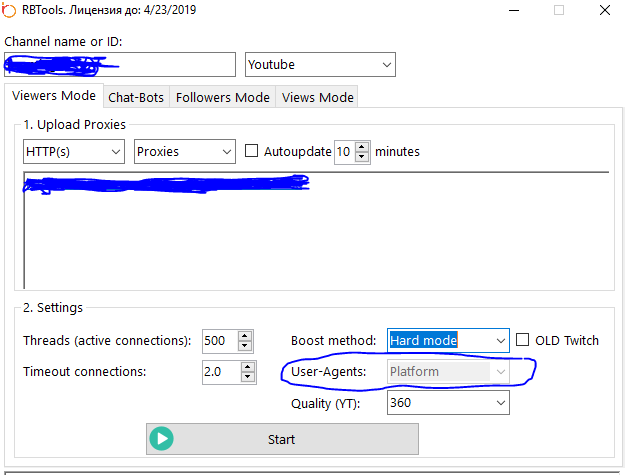Increase Timeout connections with up arrow

pyautogui.click(x=247, y=366)
